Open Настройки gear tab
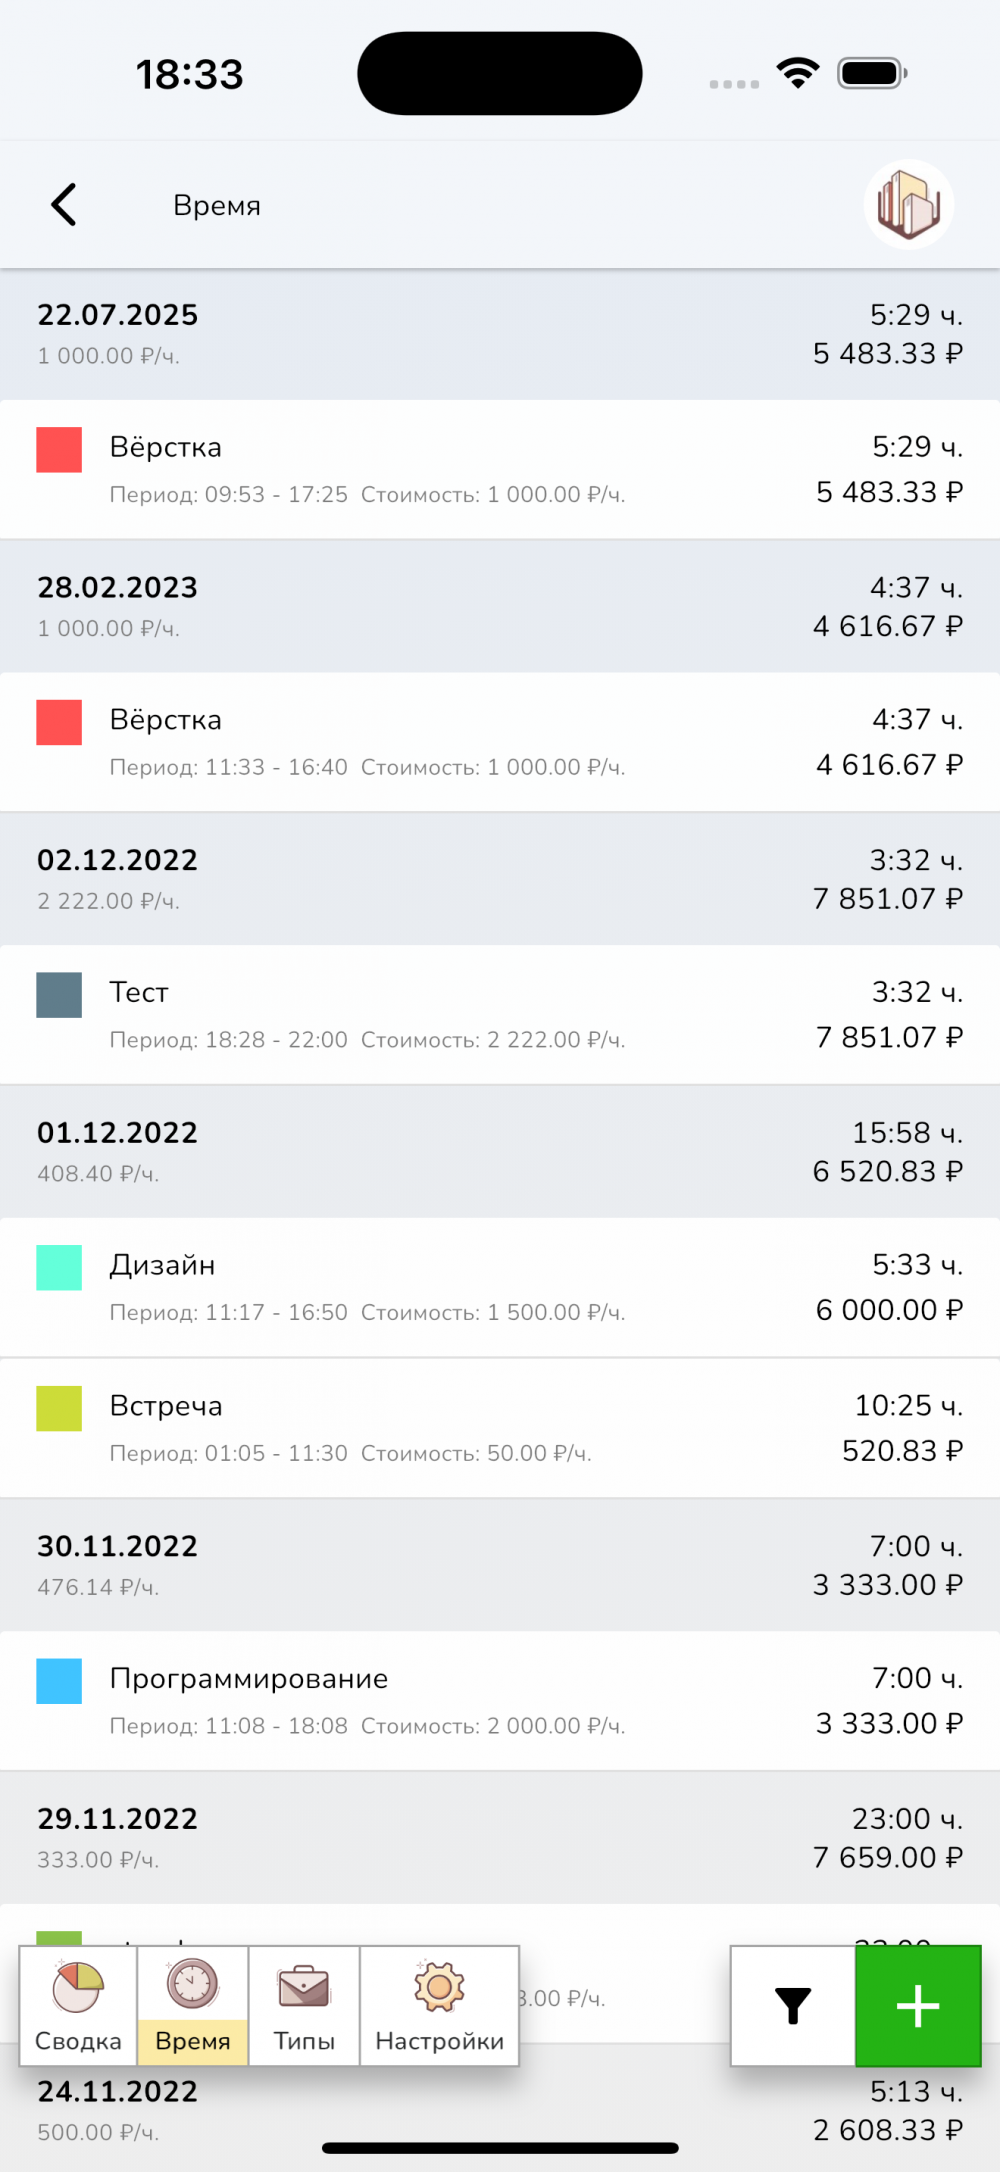Image resolution: width=1000 pixels, height=2172 pixels. pyautogui.click(x=439, y=2005)
